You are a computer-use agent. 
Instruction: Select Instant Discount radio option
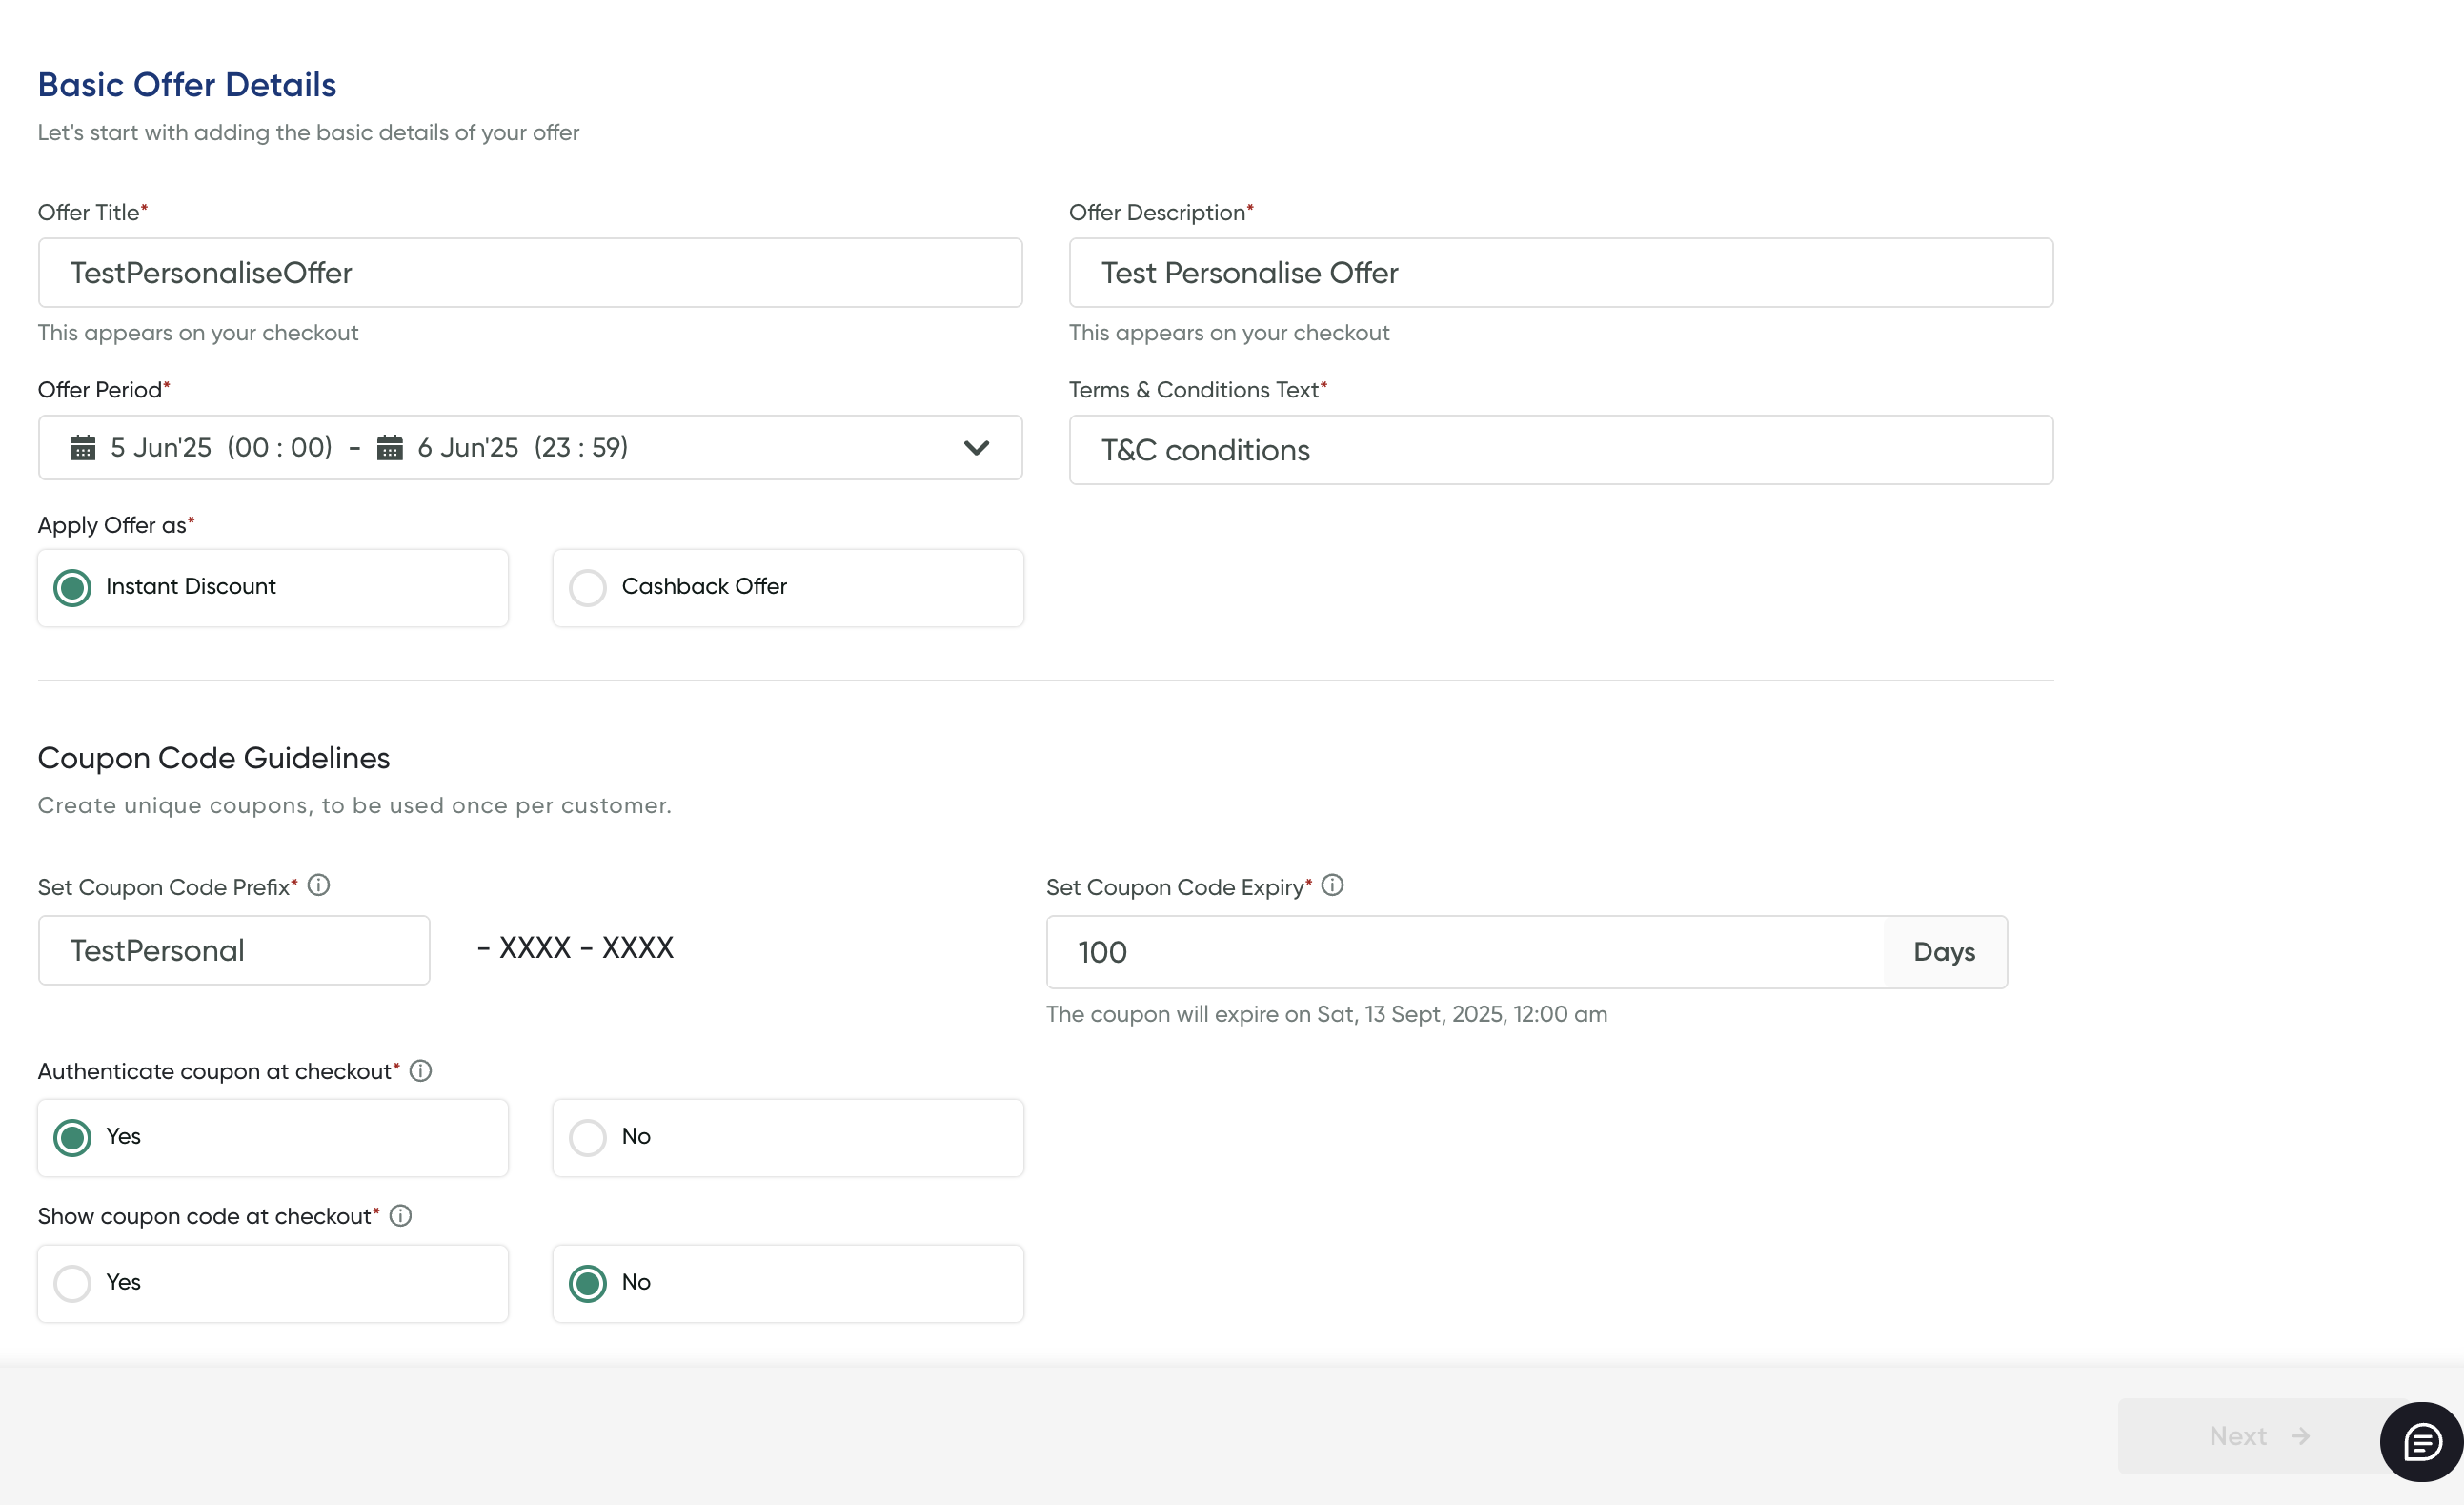pyautogui.click(x=273, y=588)
